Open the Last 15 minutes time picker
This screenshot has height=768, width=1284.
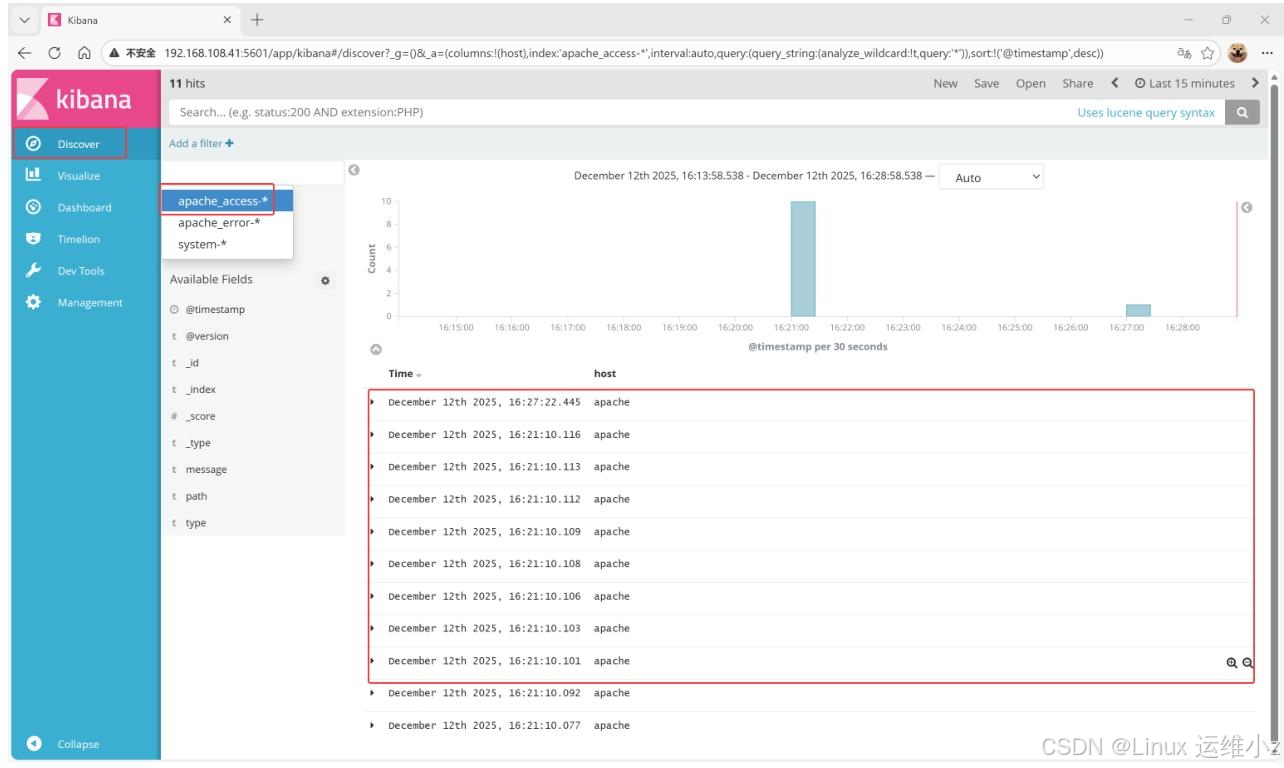pyautogui.click(x=1184, y=84)
